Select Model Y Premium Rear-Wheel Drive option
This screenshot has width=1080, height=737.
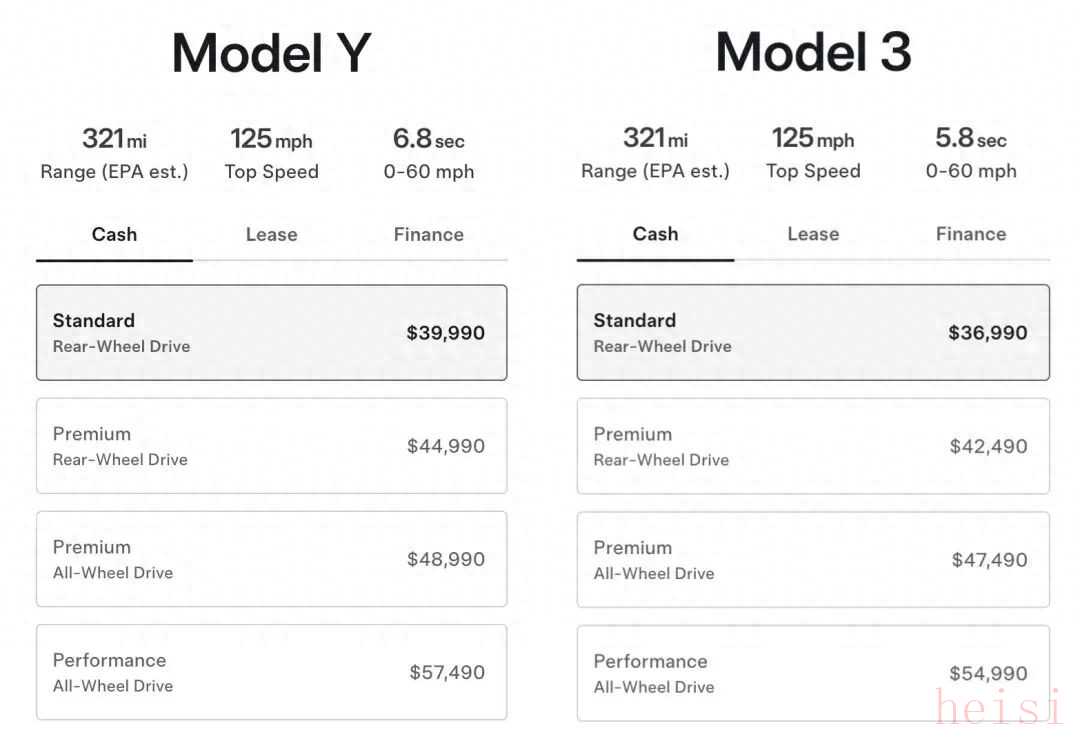tap(271, 446)
